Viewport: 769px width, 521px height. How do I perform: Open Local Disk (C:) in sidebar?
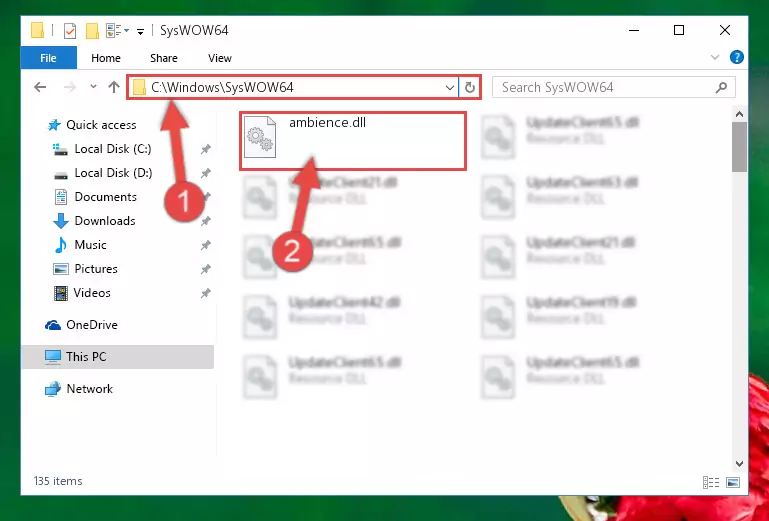click(113, 149)
